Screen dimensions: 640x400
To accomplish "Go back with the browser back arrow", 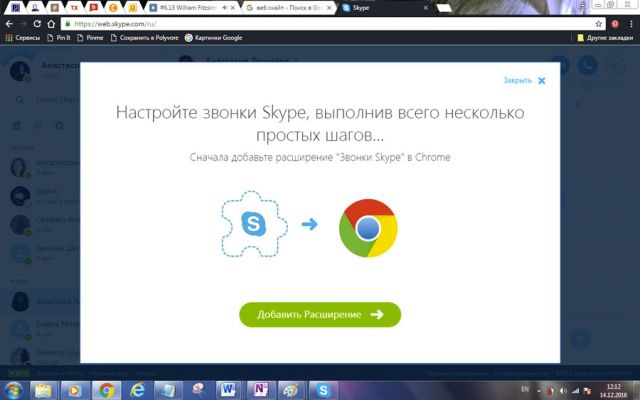I will [9, 24].
